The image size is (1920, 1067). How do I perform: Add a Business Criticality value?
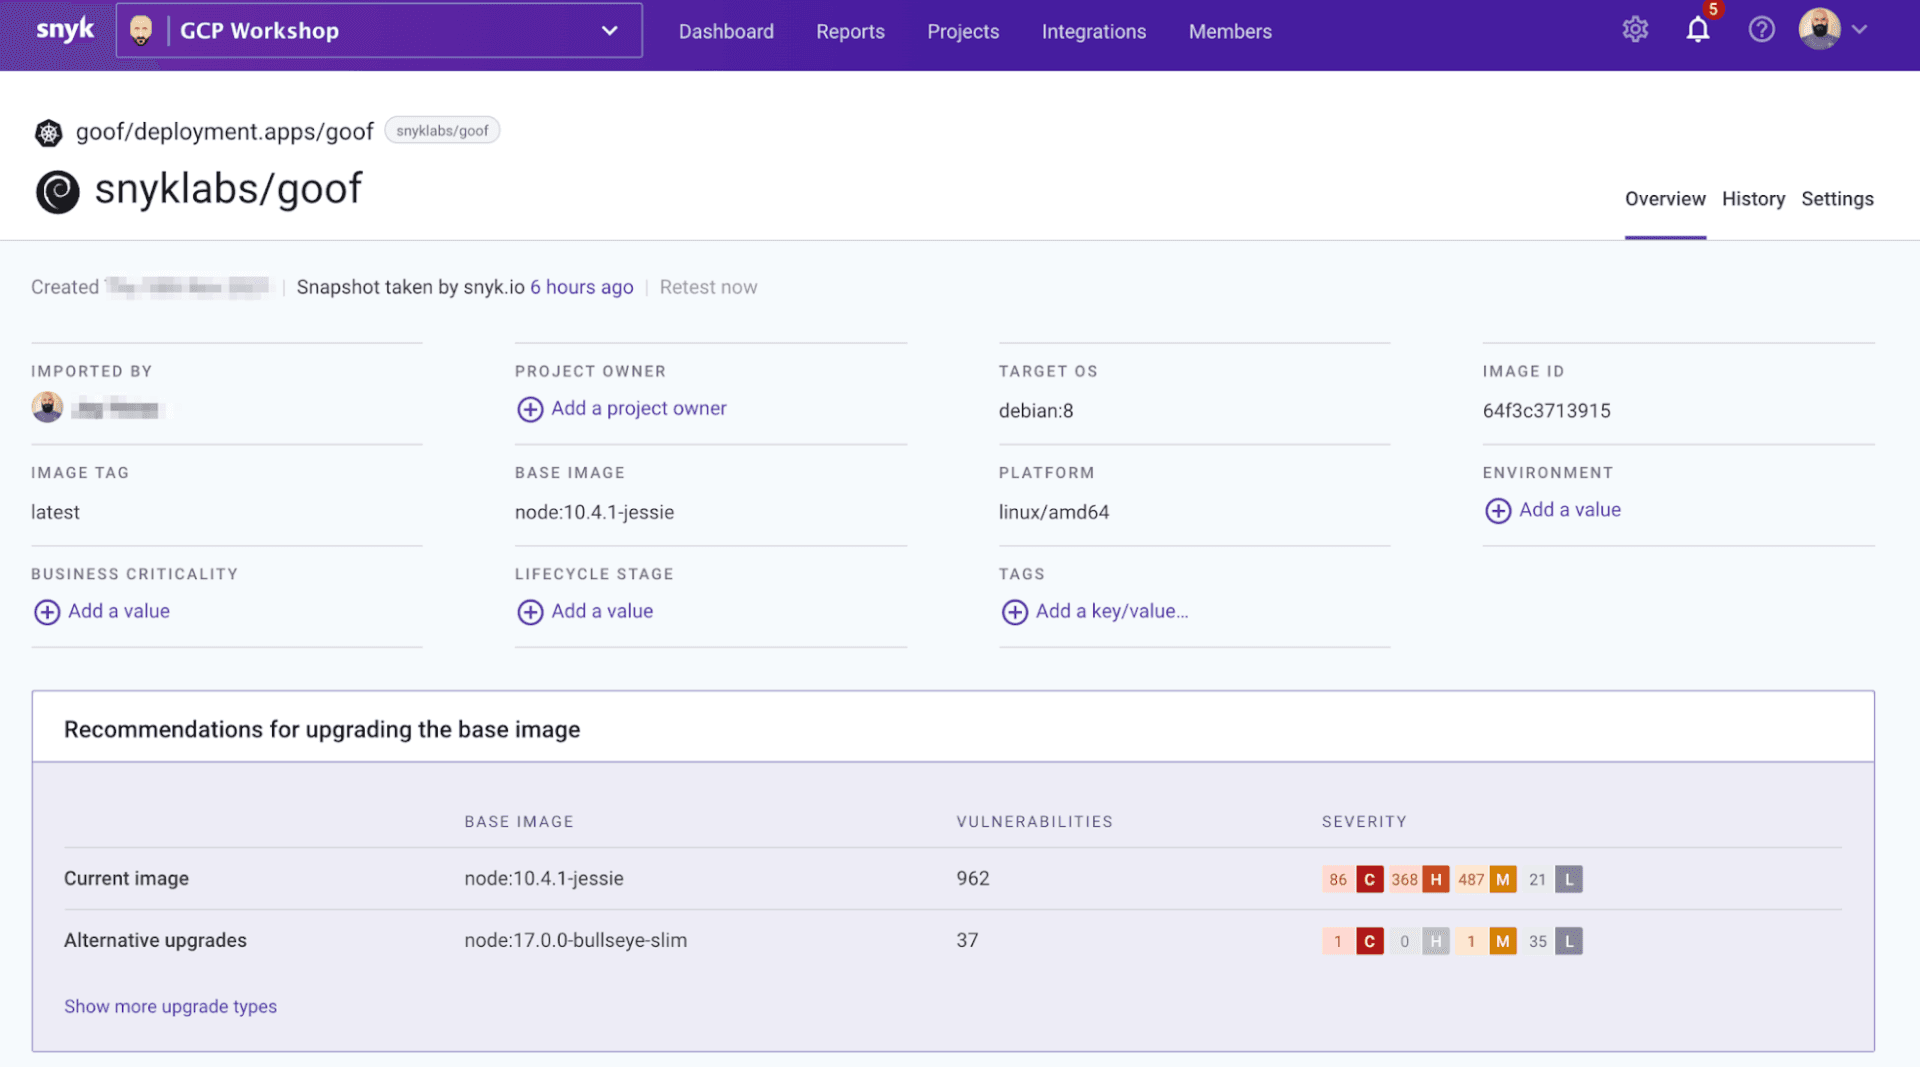click(118, 611)
